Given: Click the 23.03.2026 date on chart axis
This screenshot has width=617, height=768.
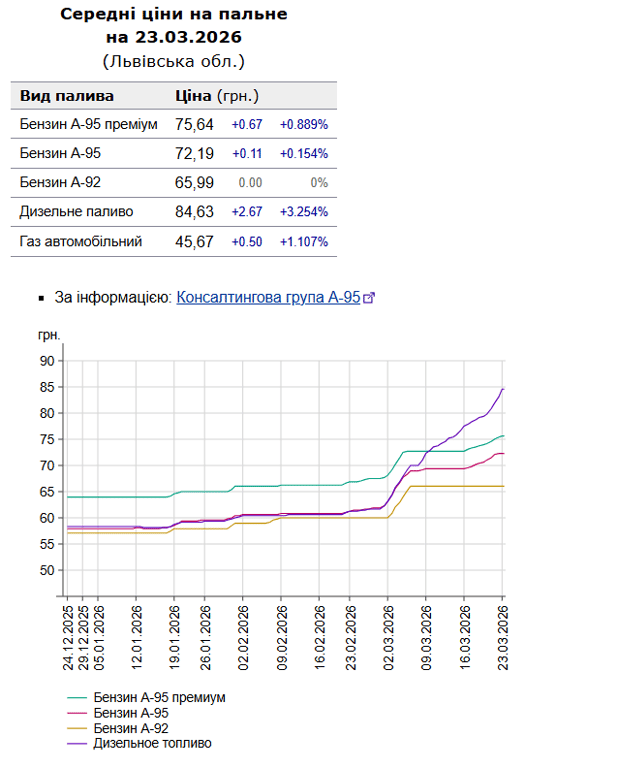Looking at the screenshot, I should point(502,637).
